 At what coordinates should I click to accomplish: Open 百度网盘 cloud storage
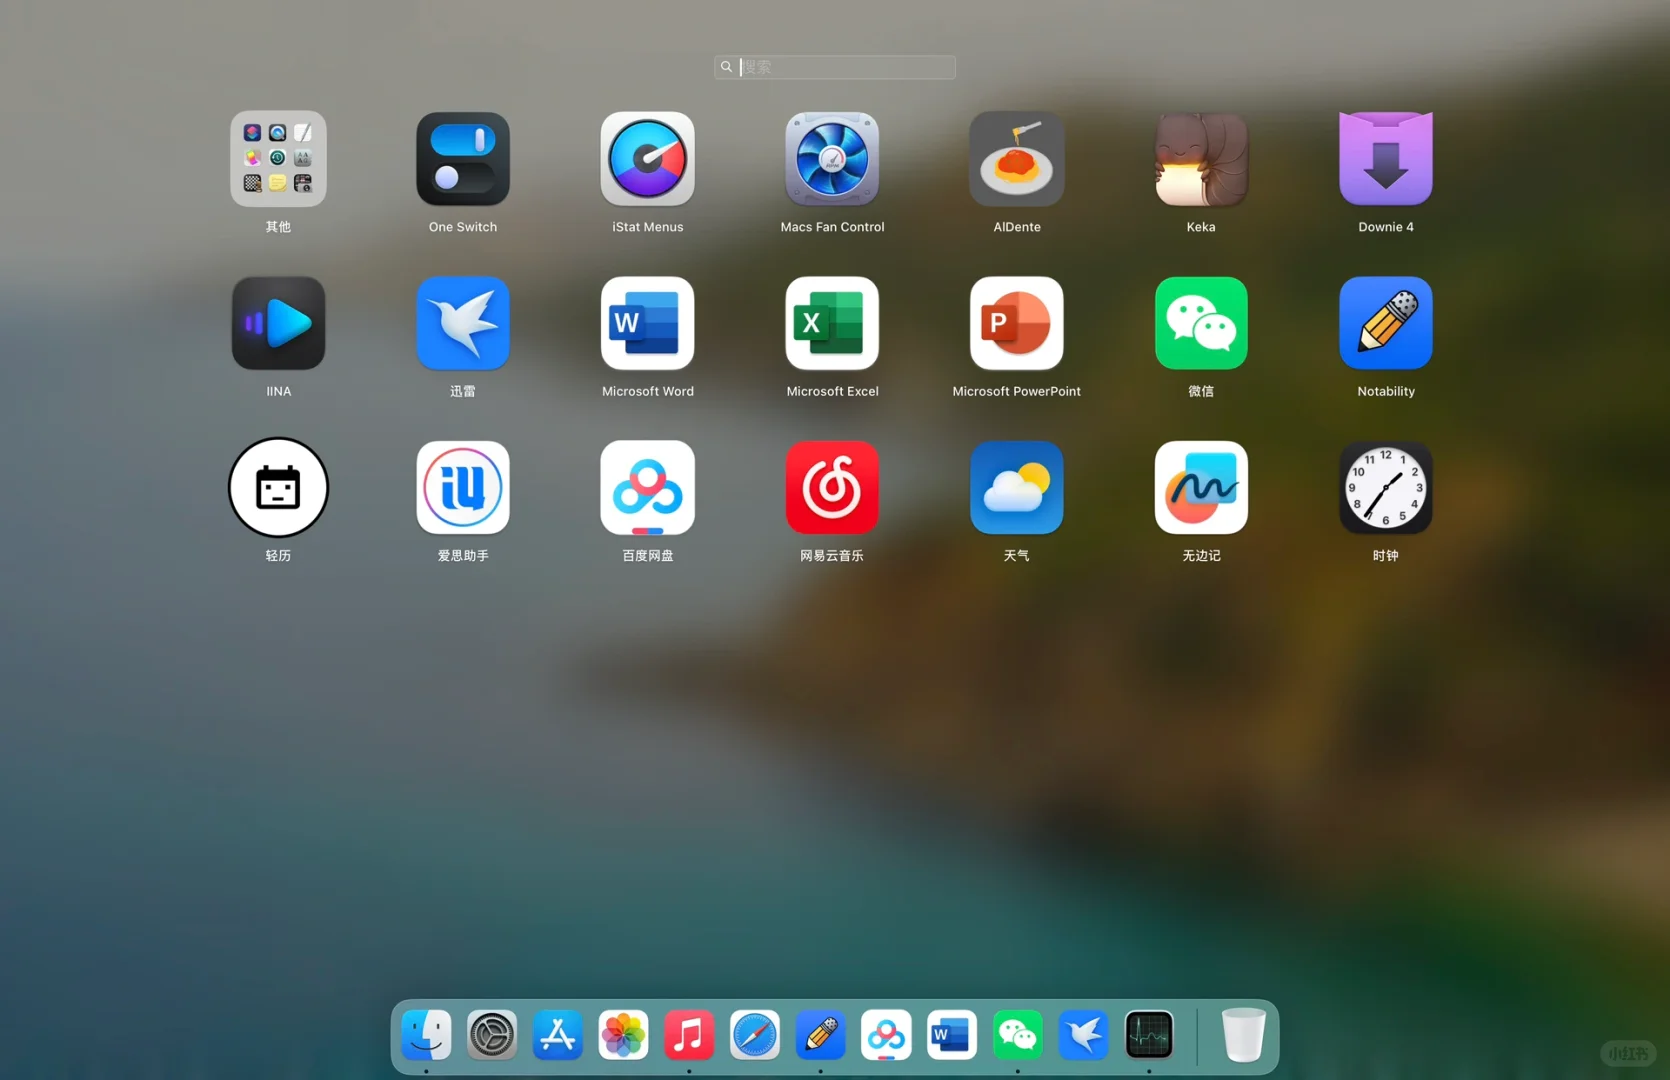click(x=647, y=487)
